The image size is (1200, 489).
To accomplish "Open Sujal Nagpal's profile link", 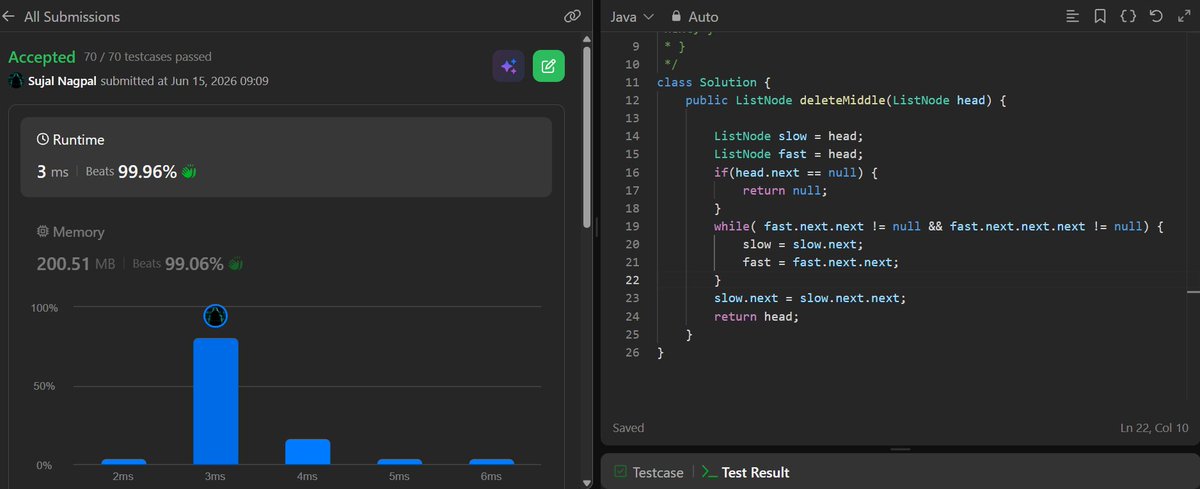I will (62, 81).
